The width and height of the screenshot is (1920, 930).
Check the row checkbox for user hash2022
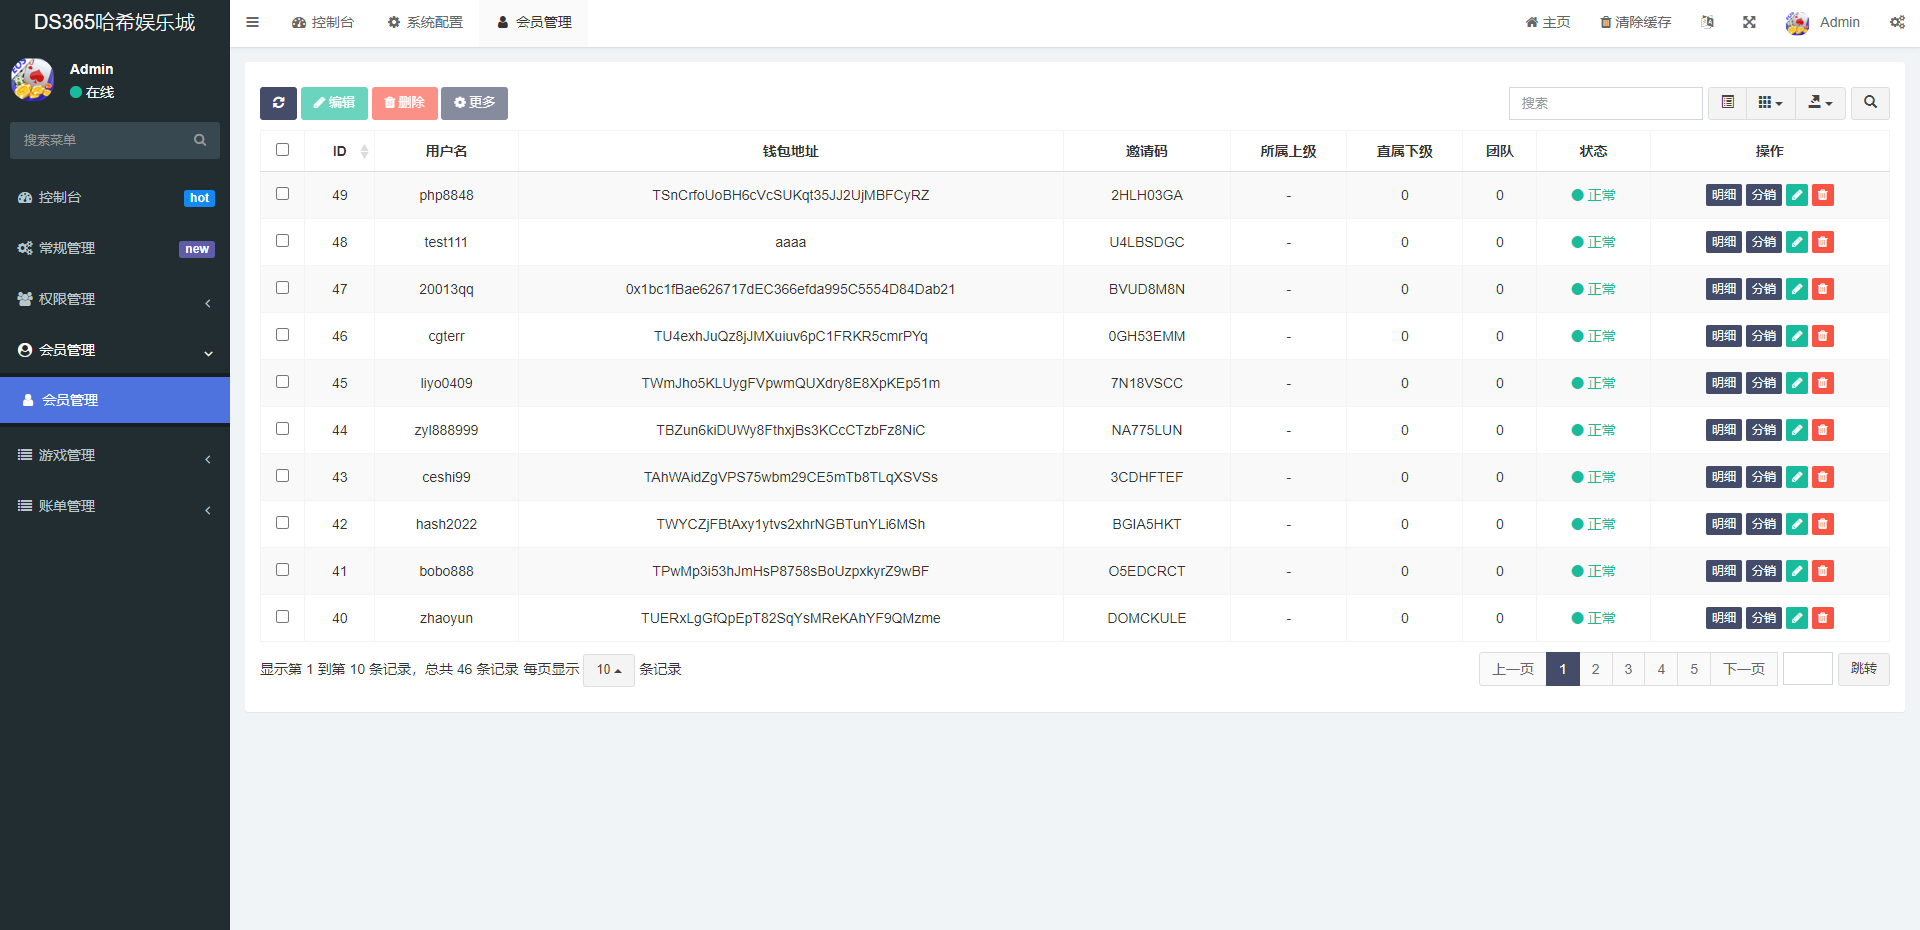pyautogui.click(x=282, y=522)
